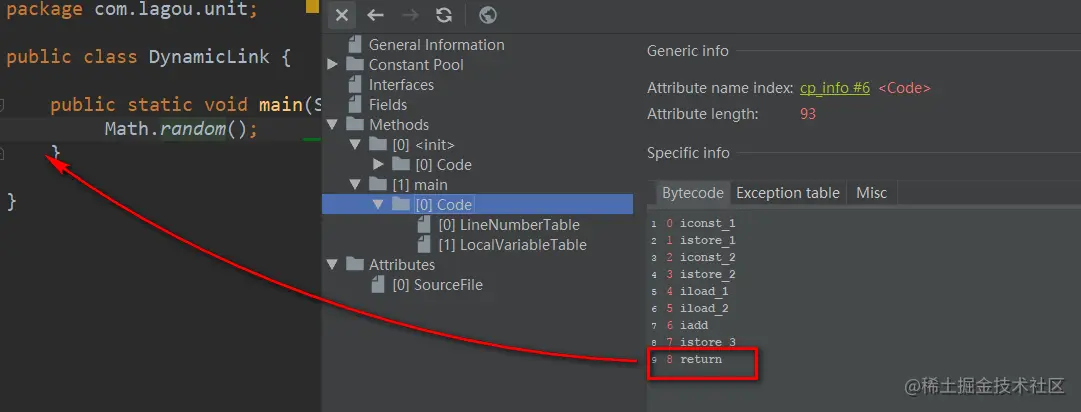Select [1] main in the tree
The width and height of the screenshot is (1081, 412).
[x=420, y=185]
